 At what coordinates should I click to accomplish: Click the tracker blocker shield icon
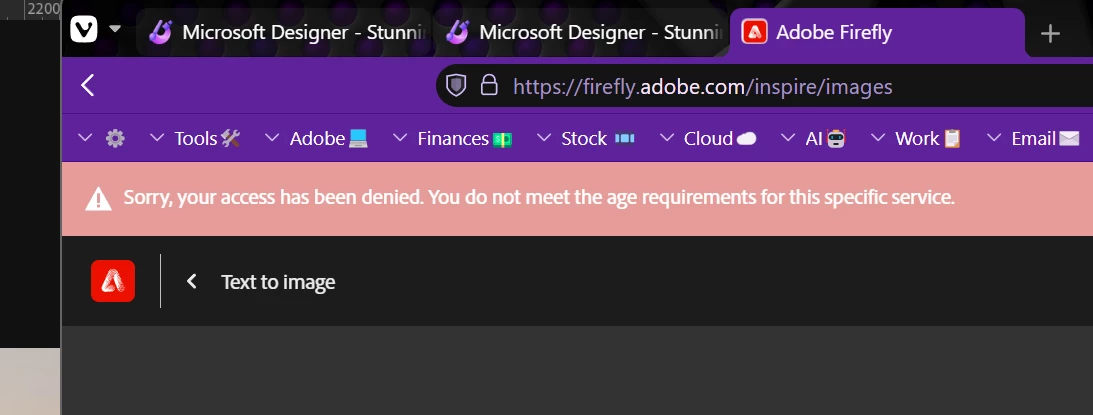[456, 86]
